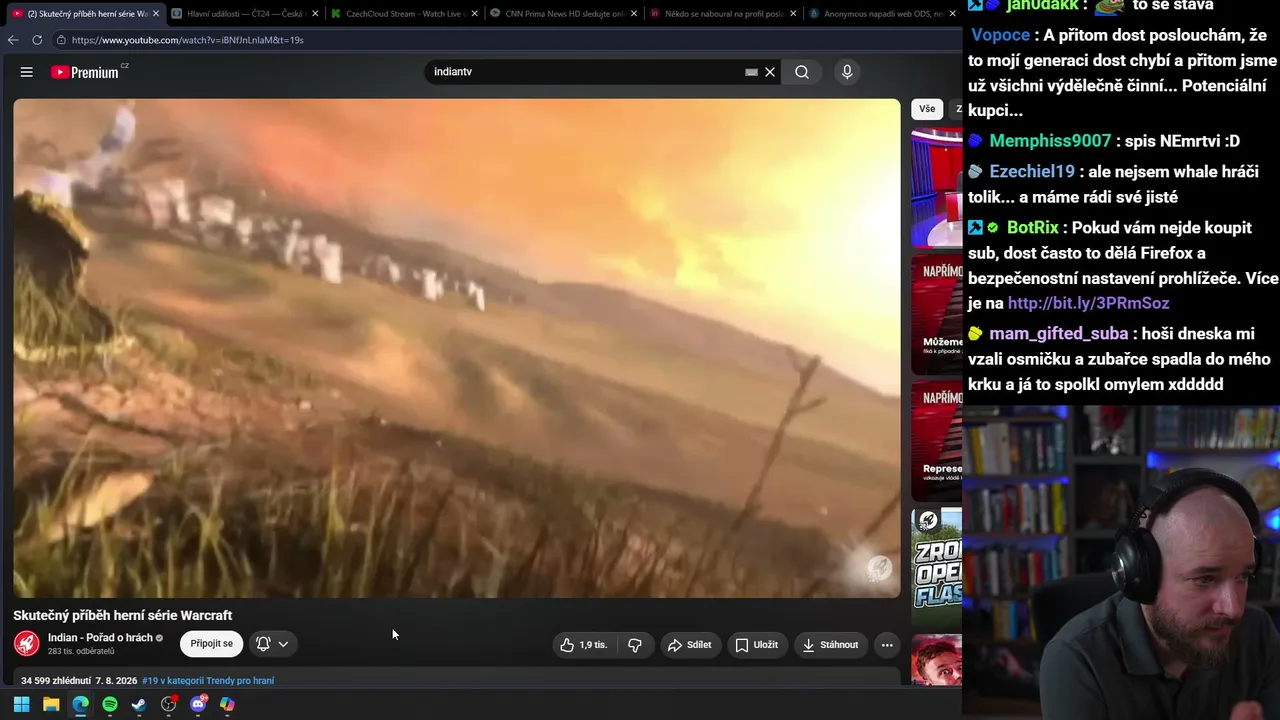Click the Vopoce username in chat
Screen dimensions: 1280x720
point(1000,35)
